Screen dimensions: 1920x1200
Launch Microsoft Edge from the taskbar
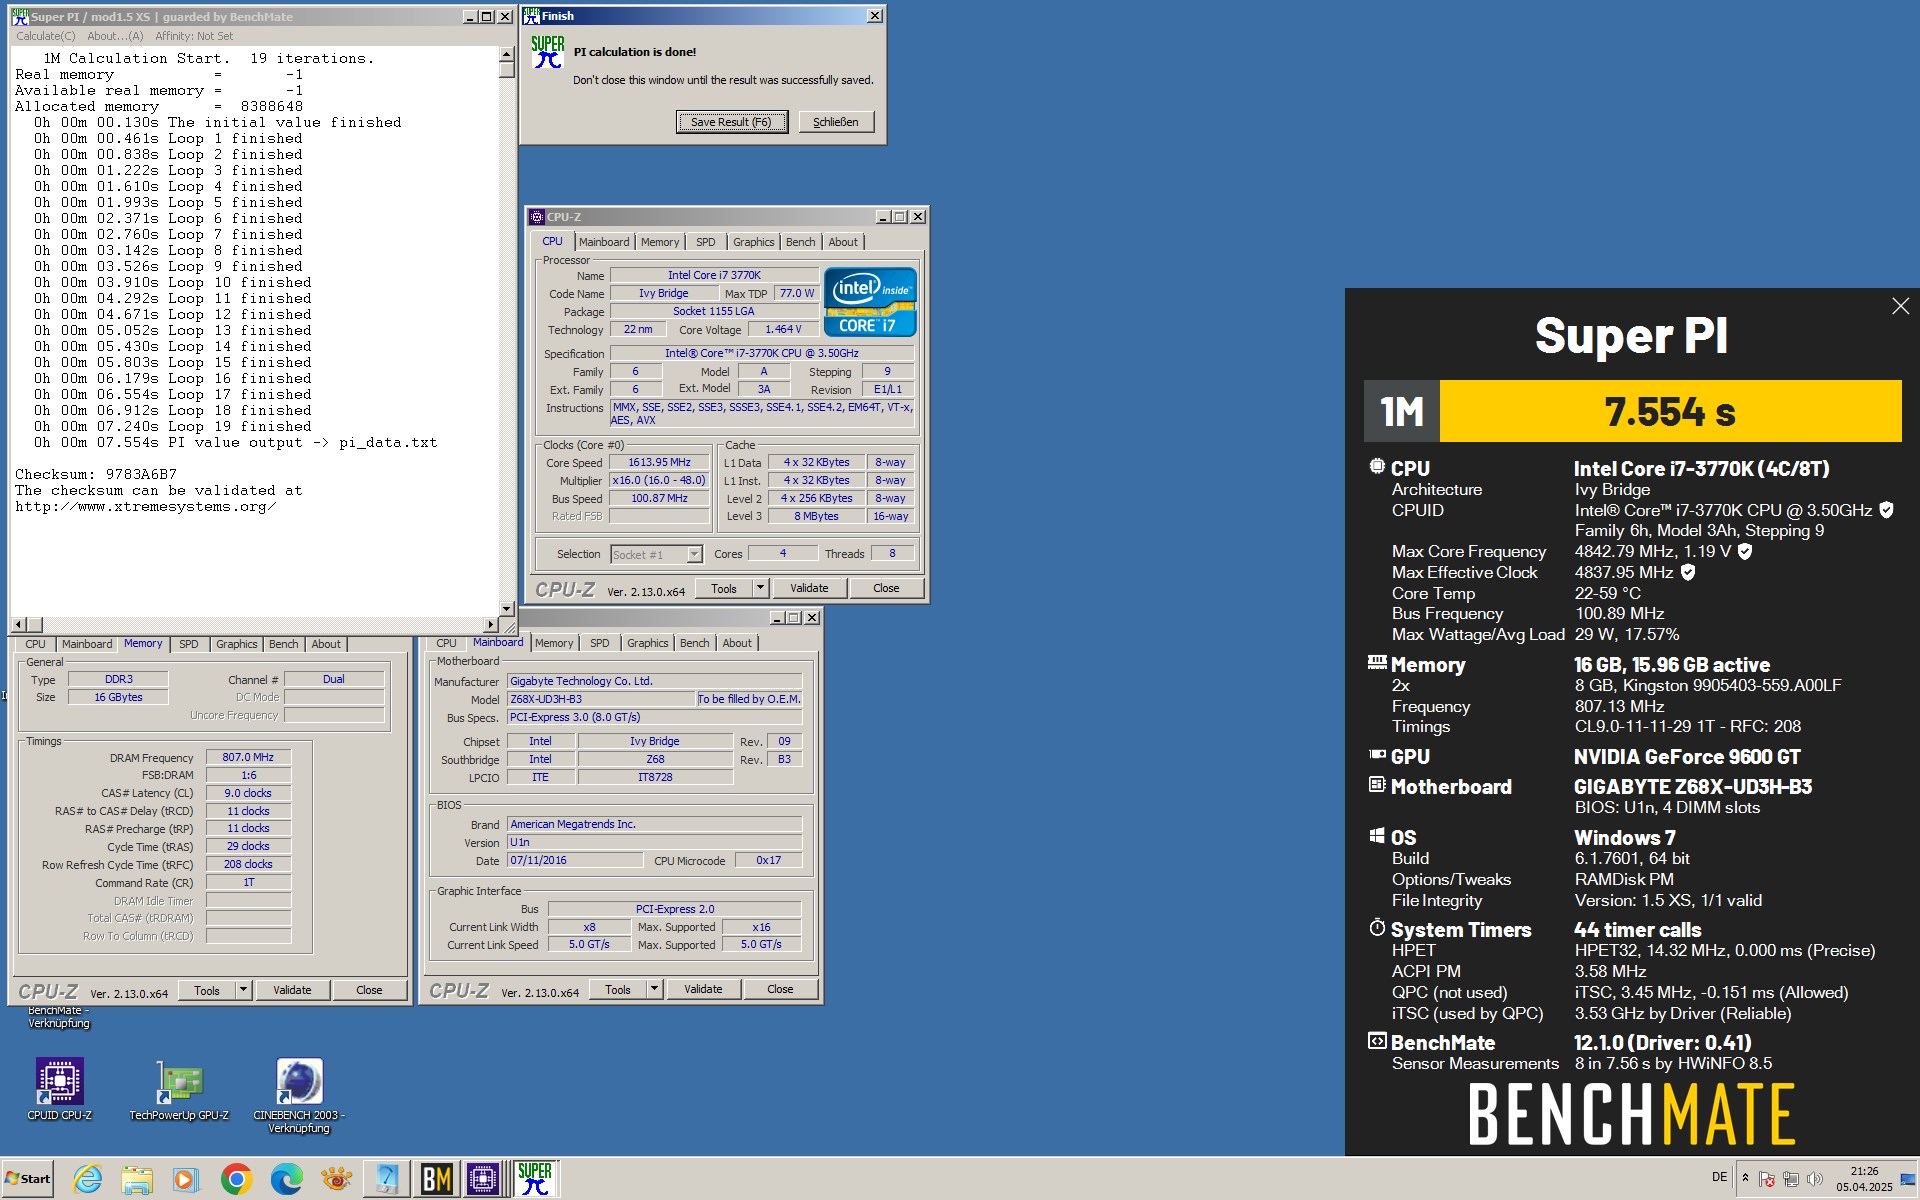point(286,1180)
